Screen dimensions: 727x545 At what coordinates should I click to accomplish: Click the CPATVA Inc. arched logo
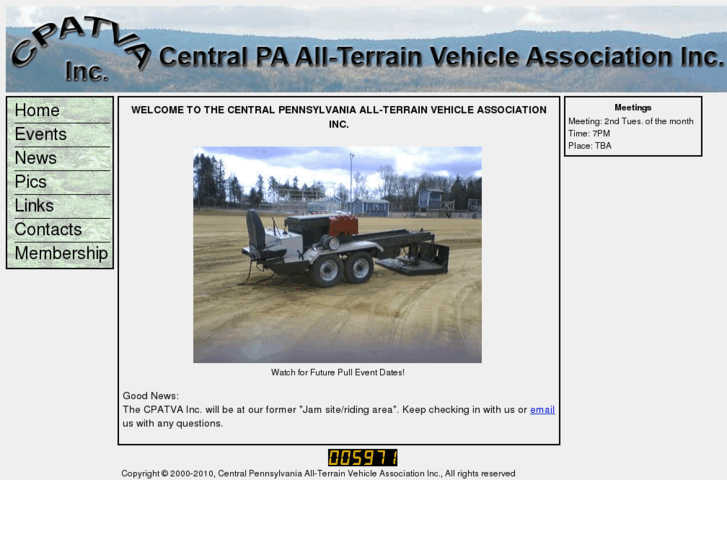pos(80,49)
